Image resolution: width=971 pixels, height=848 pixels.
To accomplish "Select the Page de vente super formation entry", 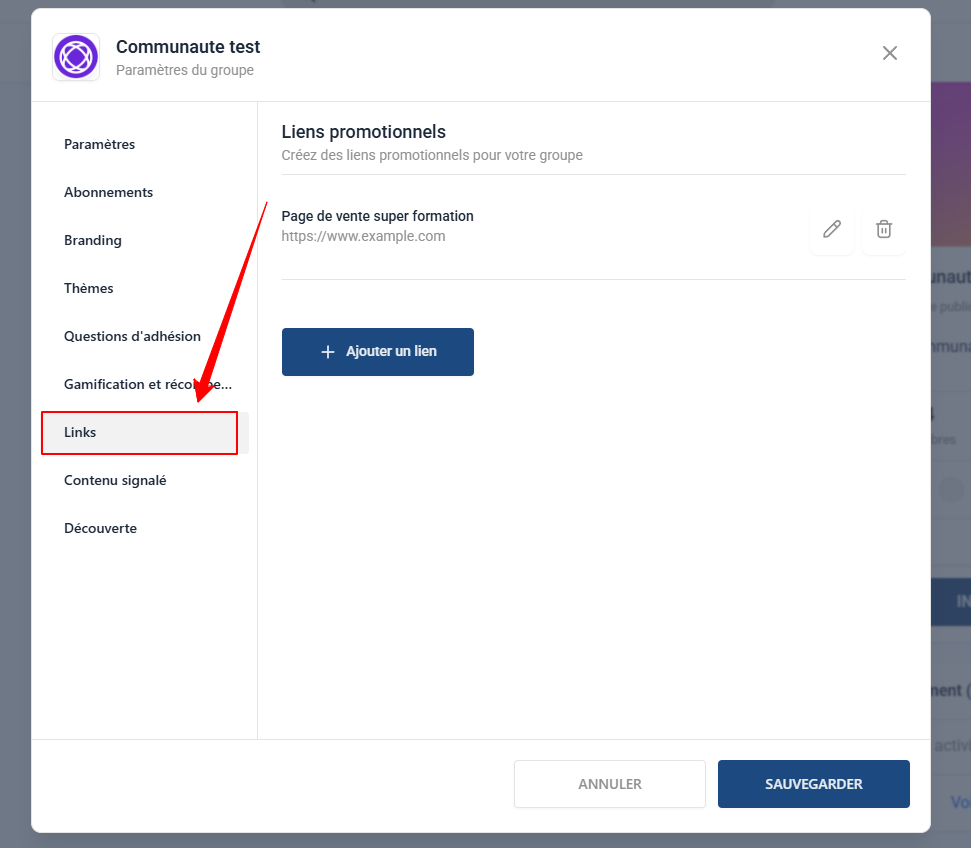I will (377, 216).
